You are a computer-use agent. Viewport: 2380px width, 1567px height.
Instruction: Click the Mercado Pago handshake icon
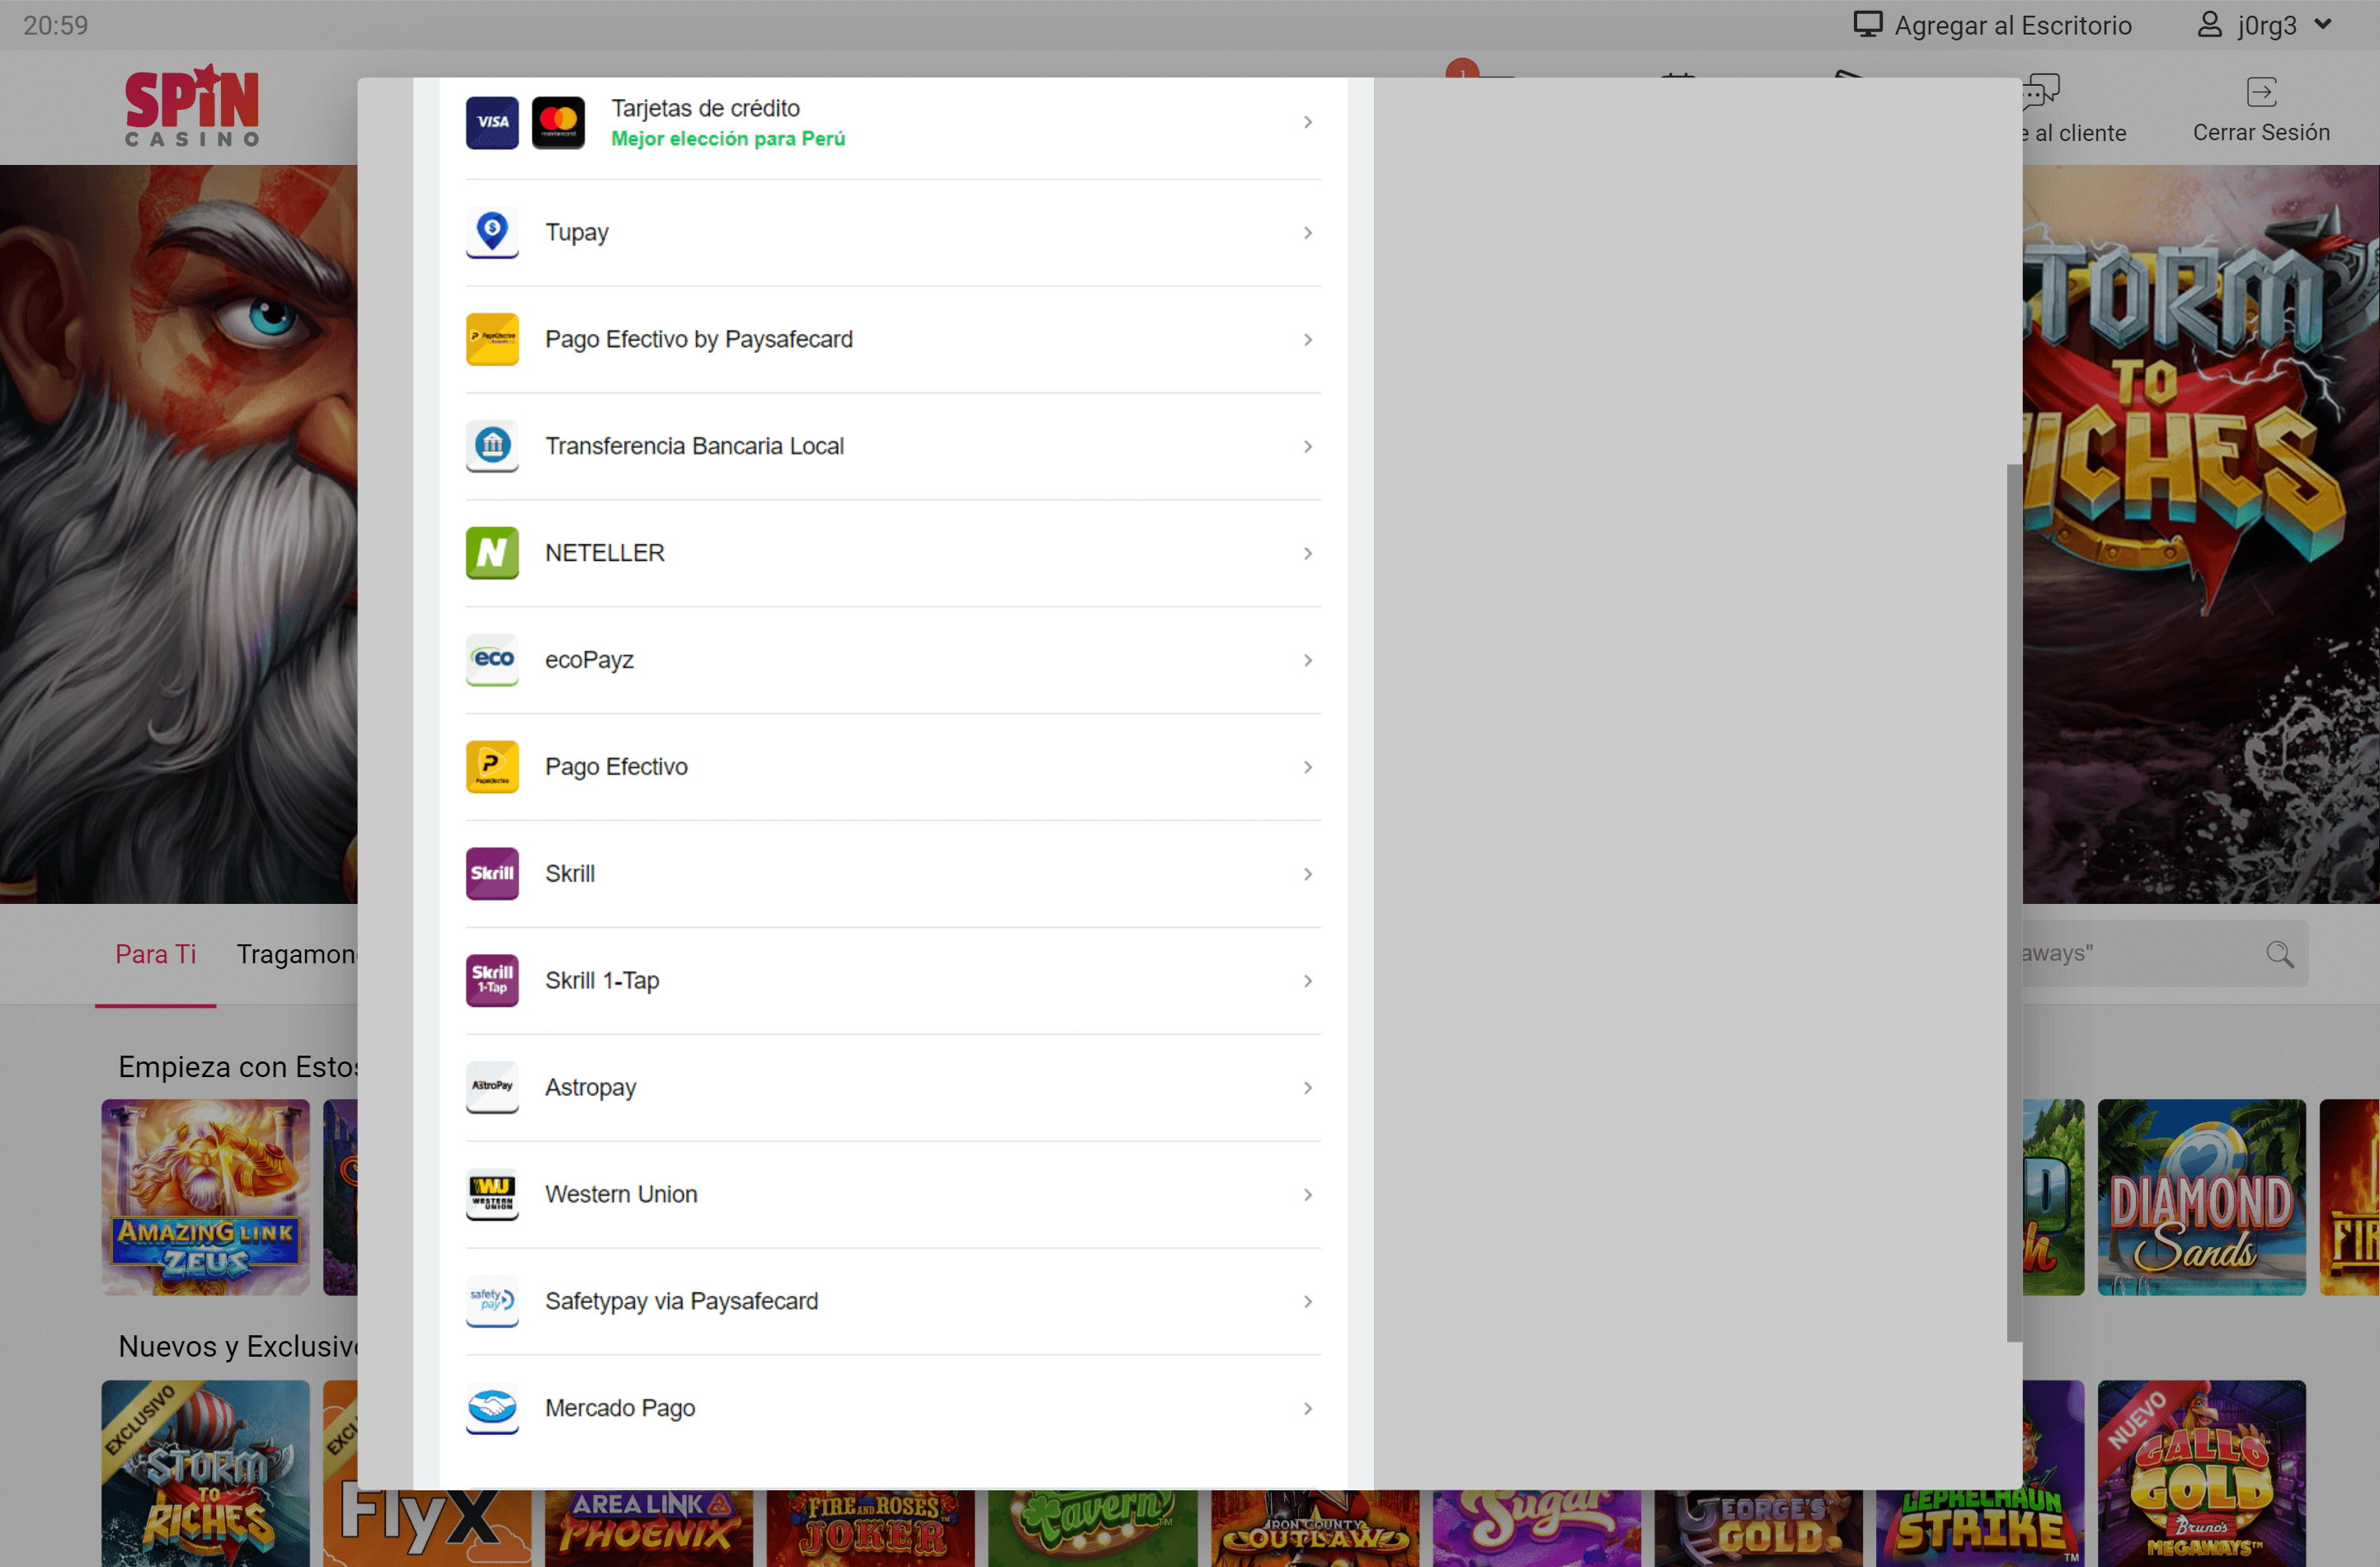[x=492, y=1408]
